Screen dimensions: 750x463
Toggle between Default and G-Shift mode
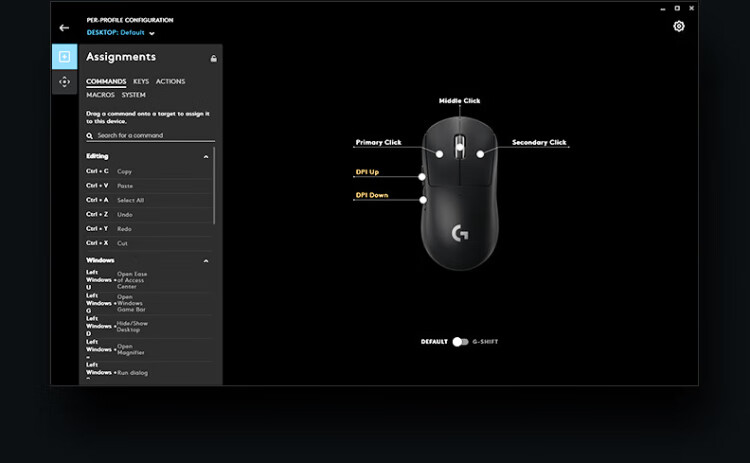[x=459, y=342]
